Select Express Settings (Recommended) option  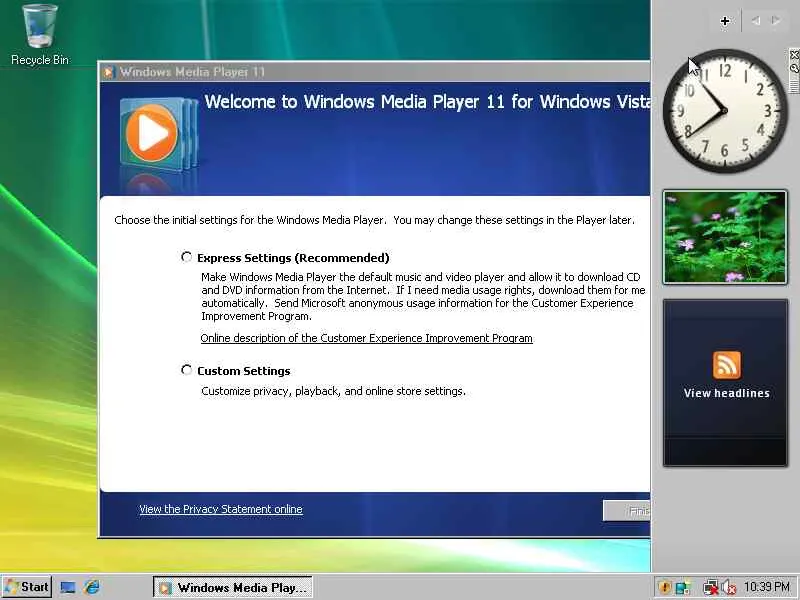187,257
